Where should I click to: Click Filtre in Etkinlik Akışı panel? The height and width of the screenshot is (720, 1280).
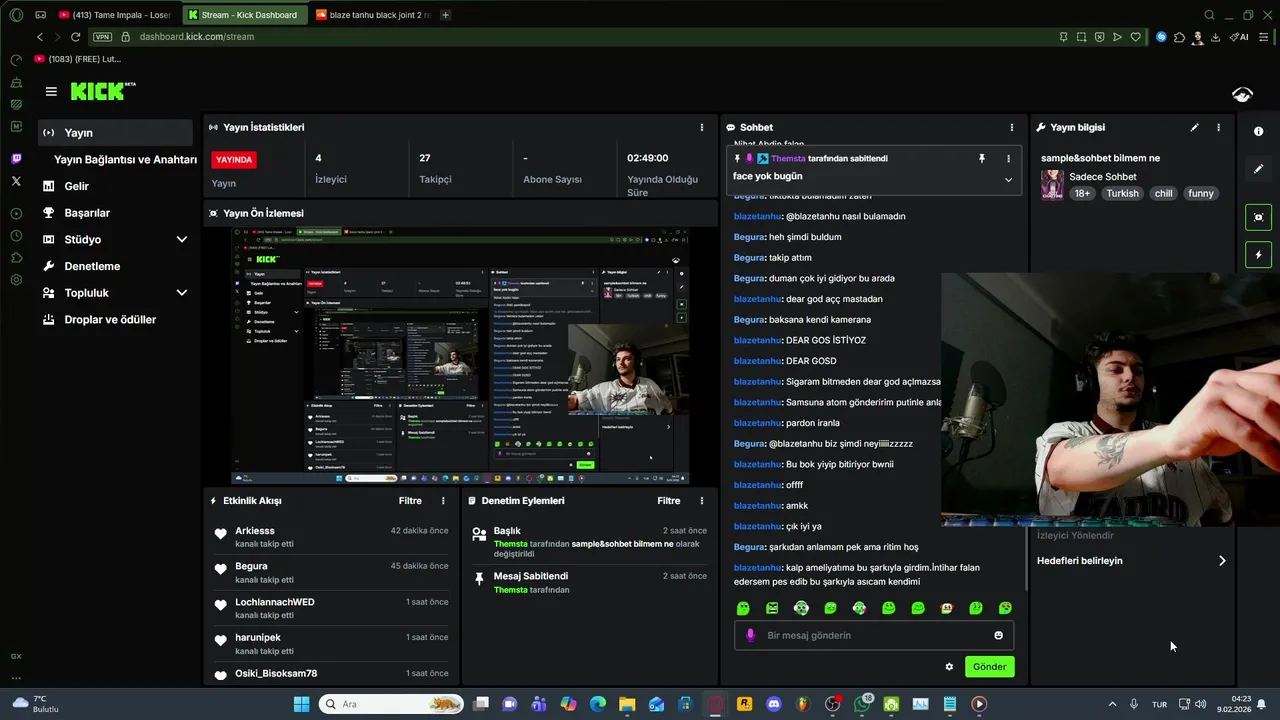click(410, 501)
